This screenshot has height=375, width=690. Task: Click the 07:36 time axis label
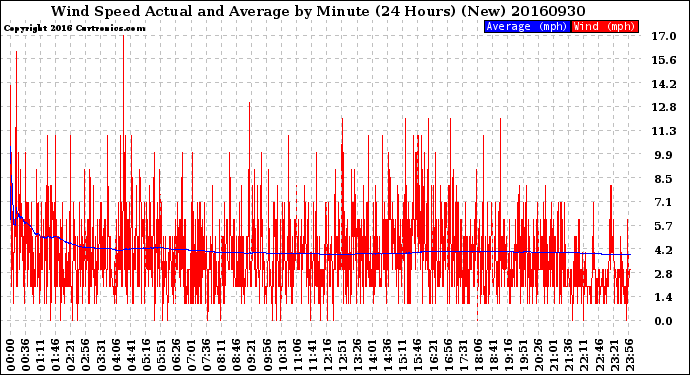tap(206, 355)
